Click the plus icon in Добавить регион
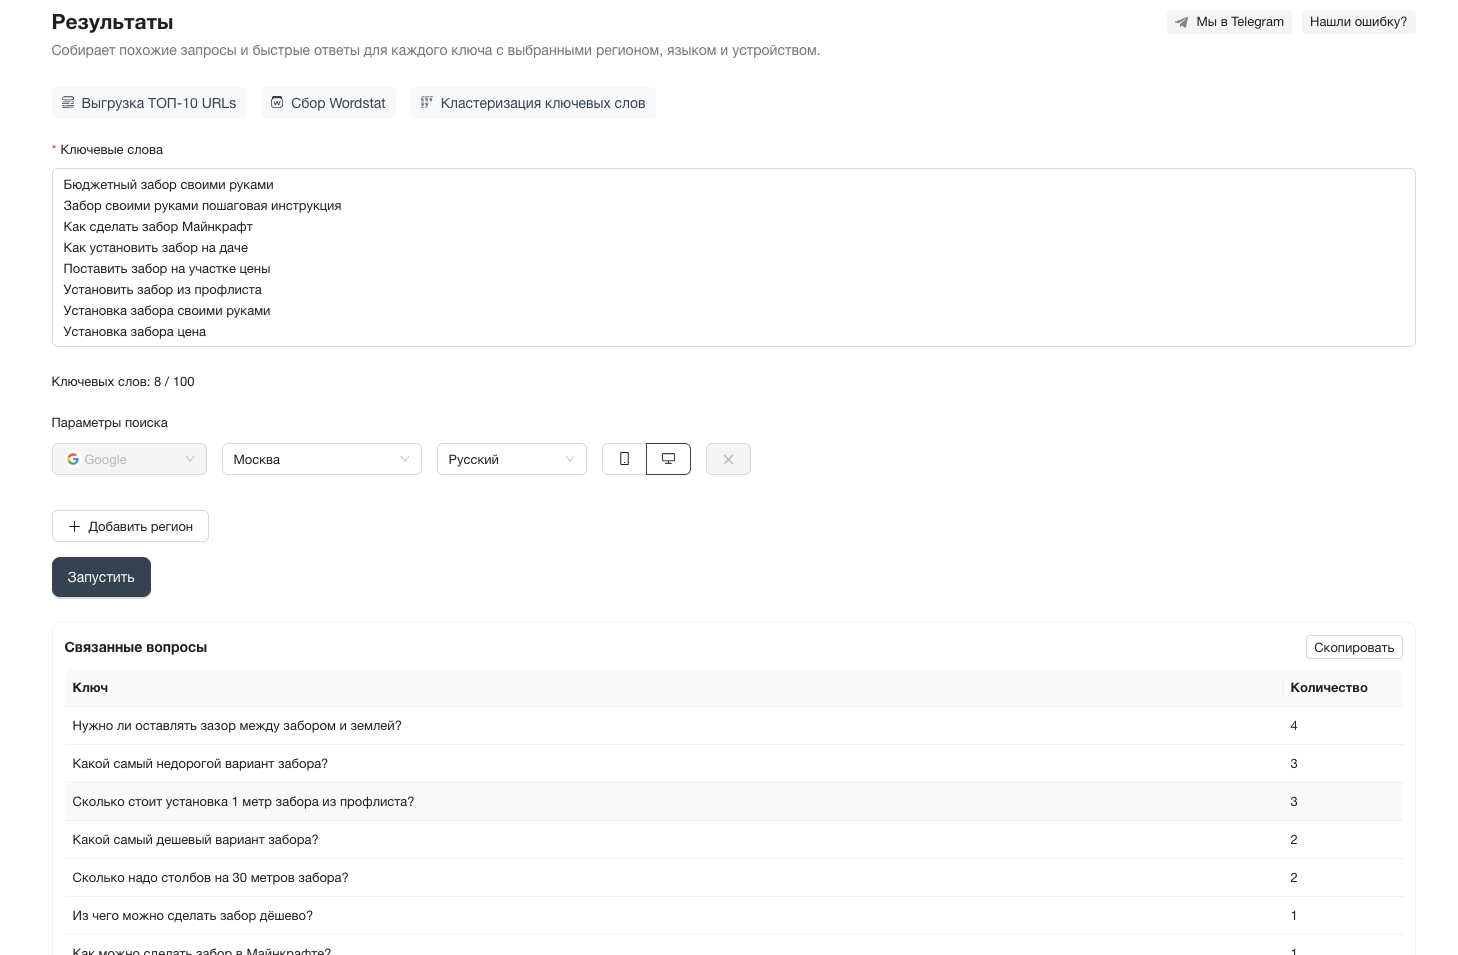The width and height of the screenshot is (1458, 955). (x=74, y=526)
